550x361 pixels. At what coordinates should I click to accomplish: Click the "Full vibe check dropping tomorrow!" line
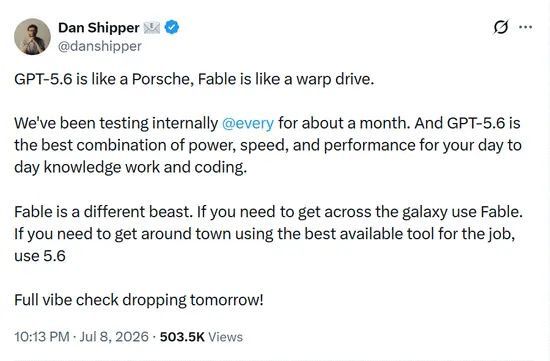coord(139,300)
